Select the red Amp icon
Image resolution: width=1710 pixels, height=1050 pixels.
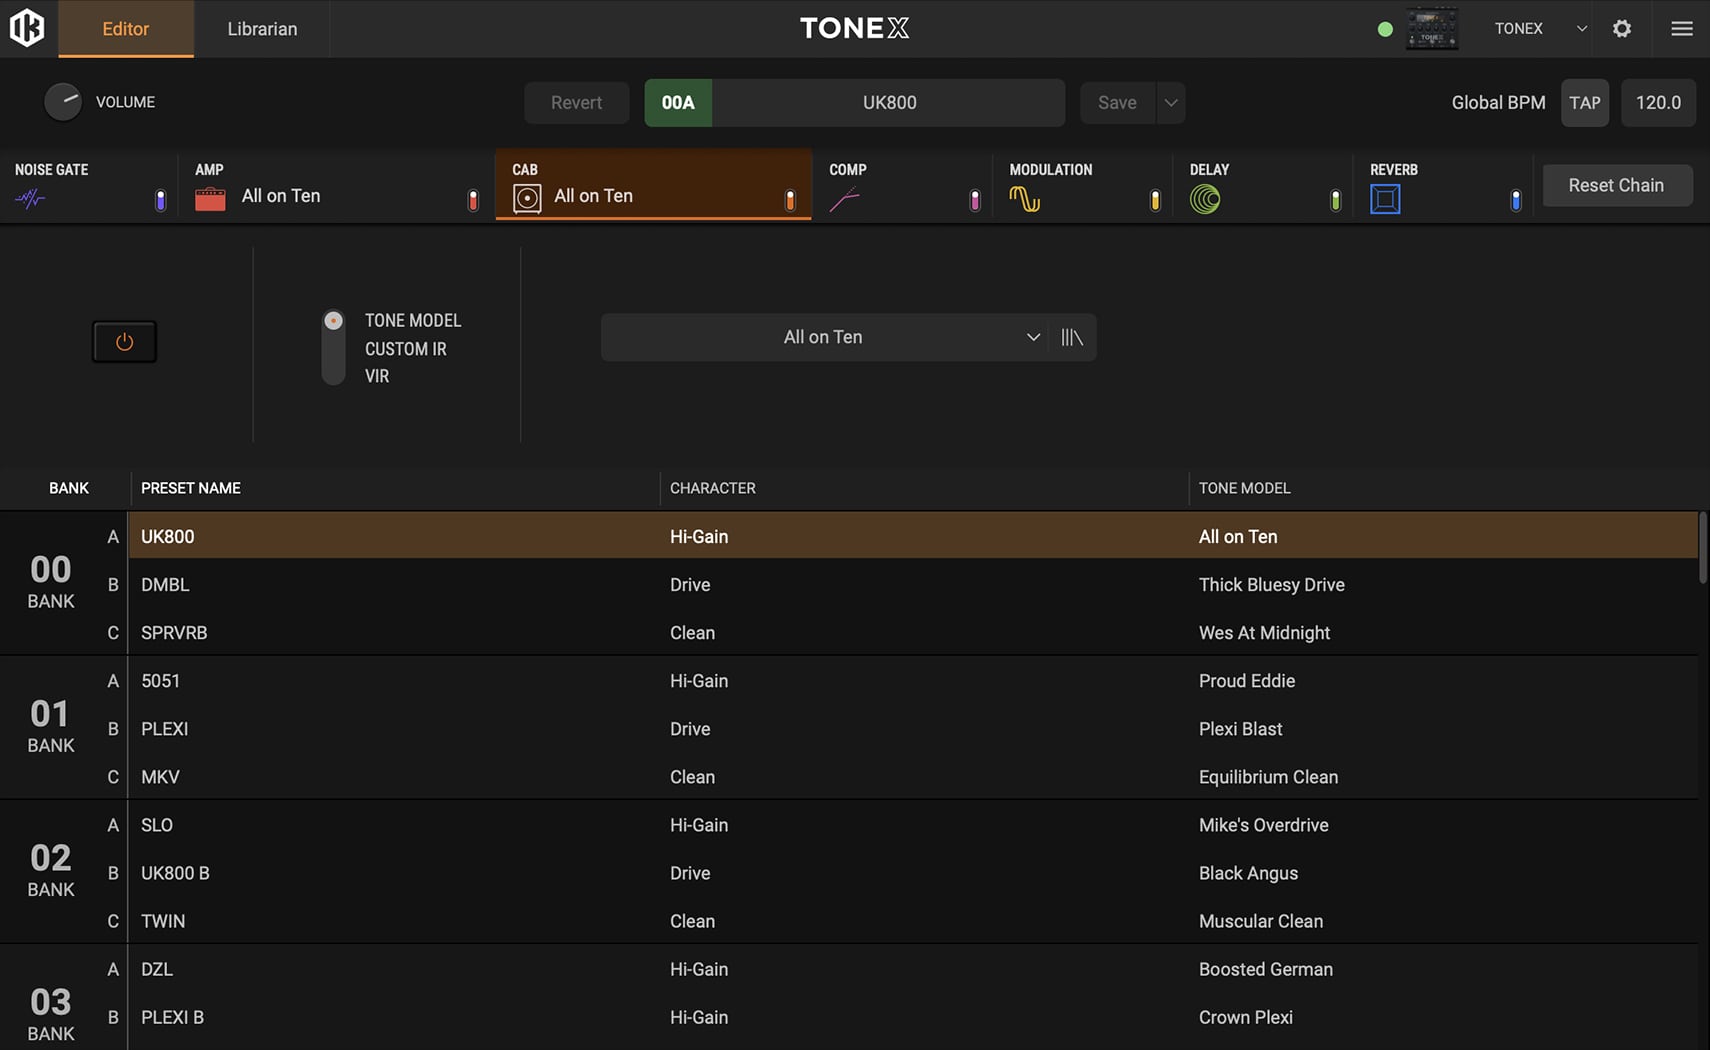210,199
